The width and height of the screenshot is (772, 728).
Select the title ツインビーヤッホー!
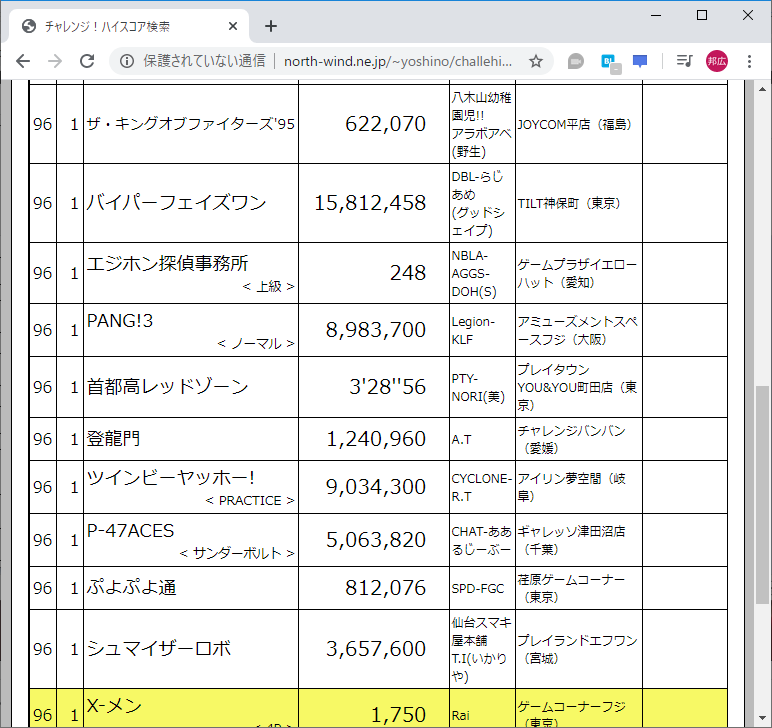170,477
